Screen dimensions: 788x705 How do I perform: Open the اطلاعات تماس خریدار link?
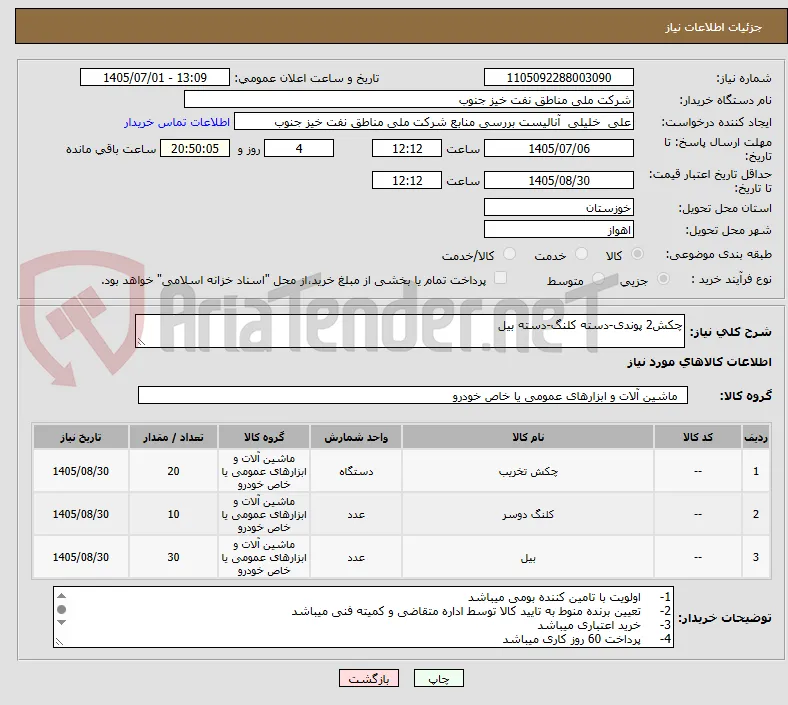[x=177, y=122]
